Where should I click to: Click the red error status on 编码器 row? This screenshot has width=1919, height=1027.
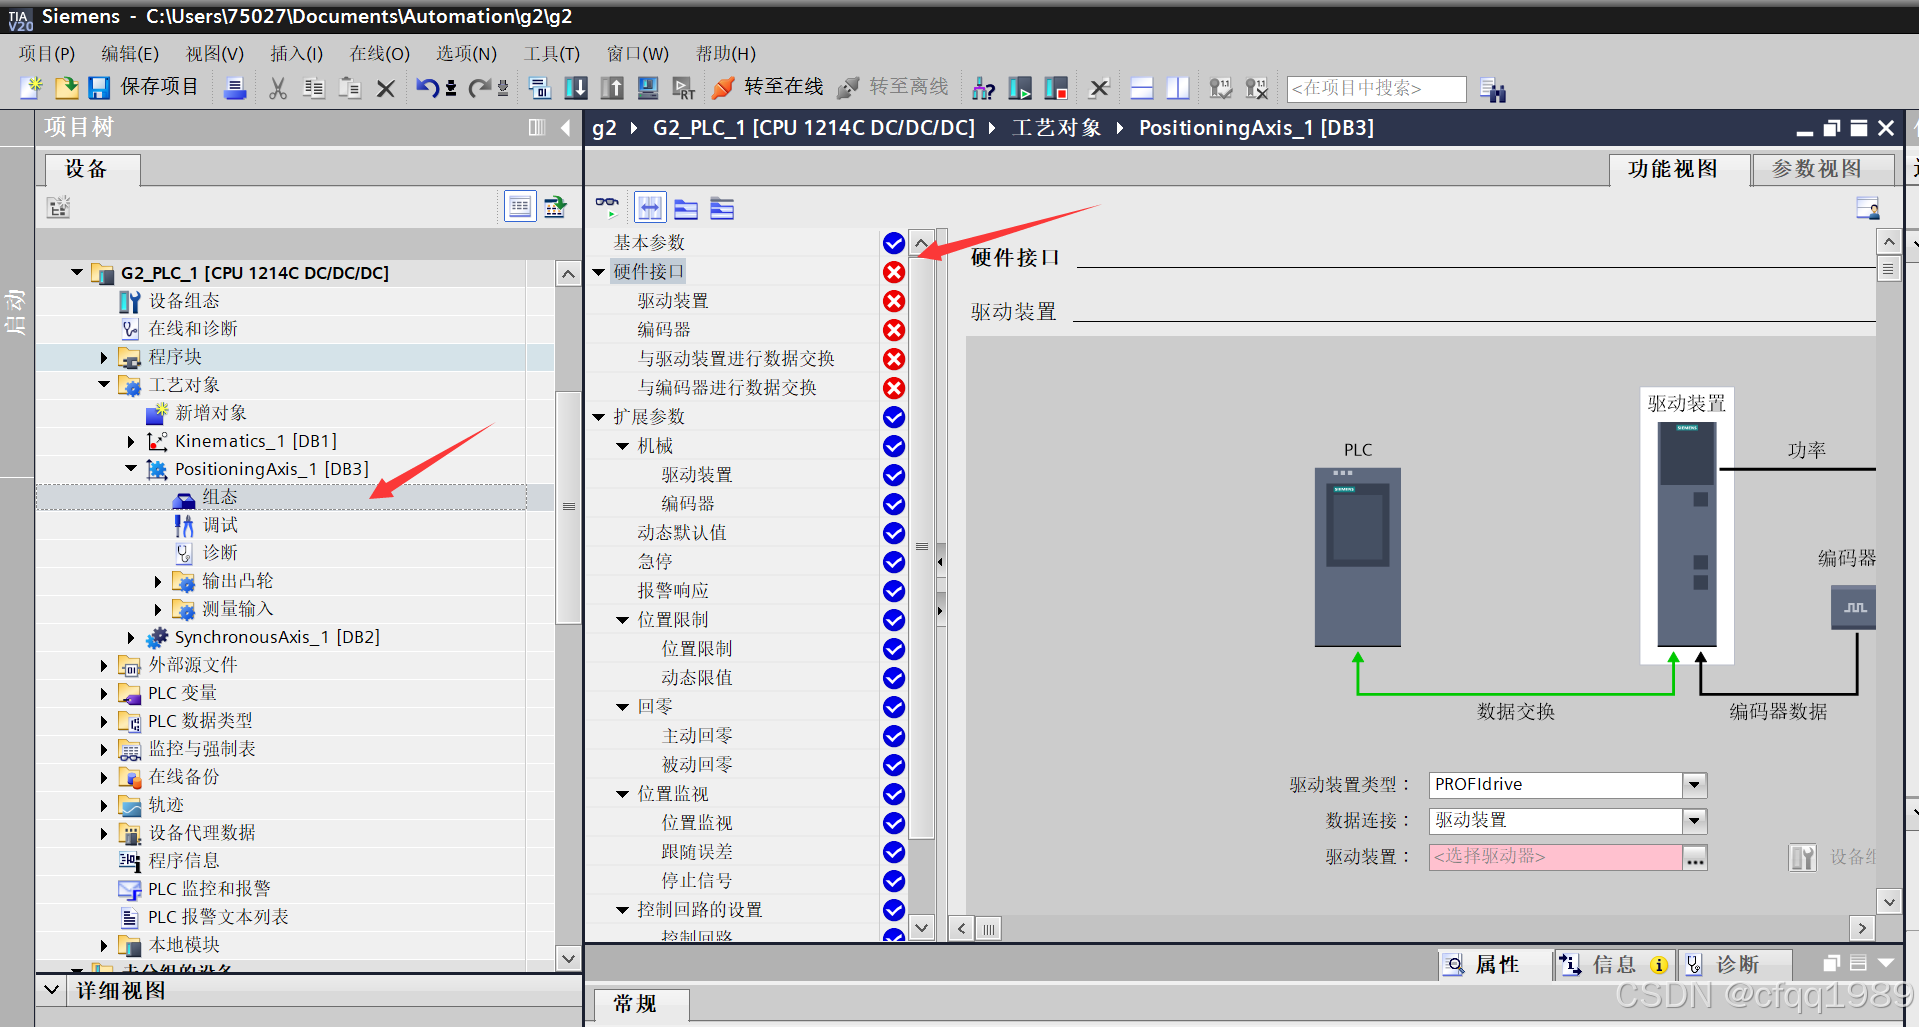pos(894,330)
